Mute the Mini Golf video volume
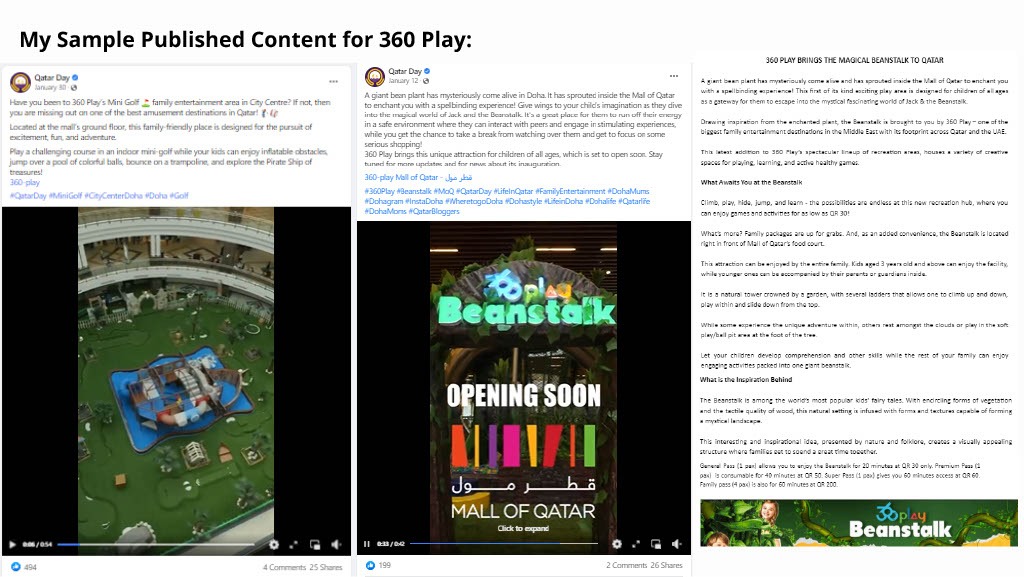 [x=336, y=544]
